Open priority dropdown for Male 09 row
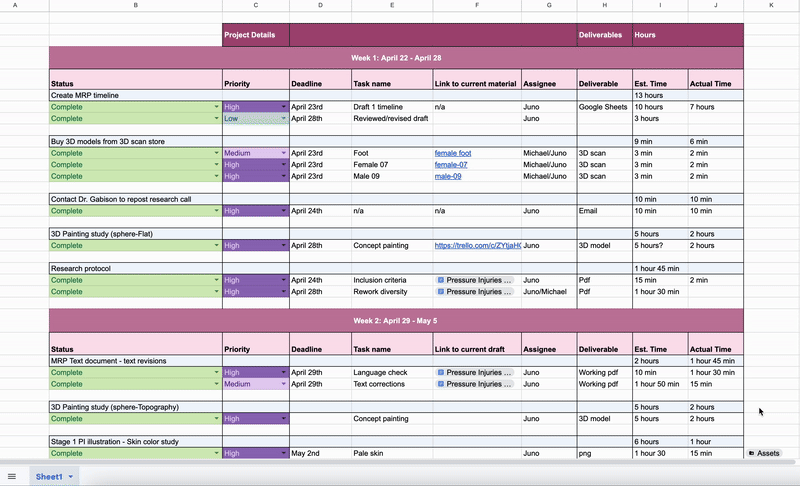This screenshot has height=486, width=800. [x=284, y=176]
